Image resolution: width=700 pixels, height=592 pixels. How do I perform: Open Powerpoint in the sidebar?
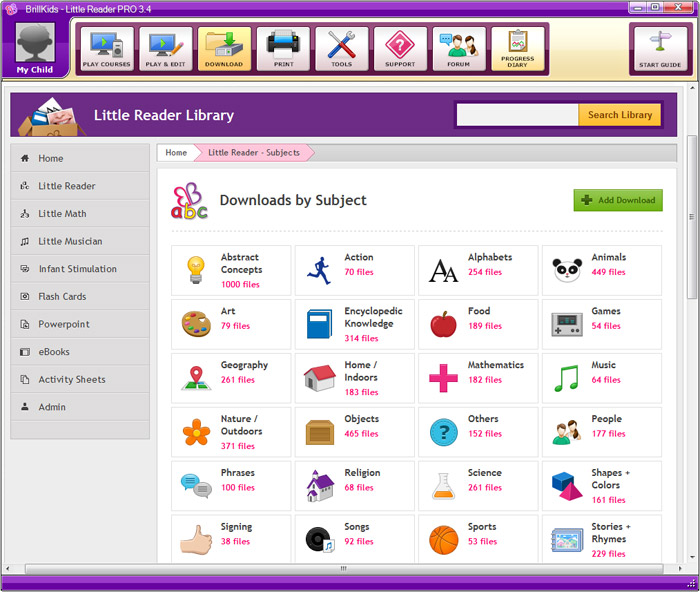pos(80,324)
